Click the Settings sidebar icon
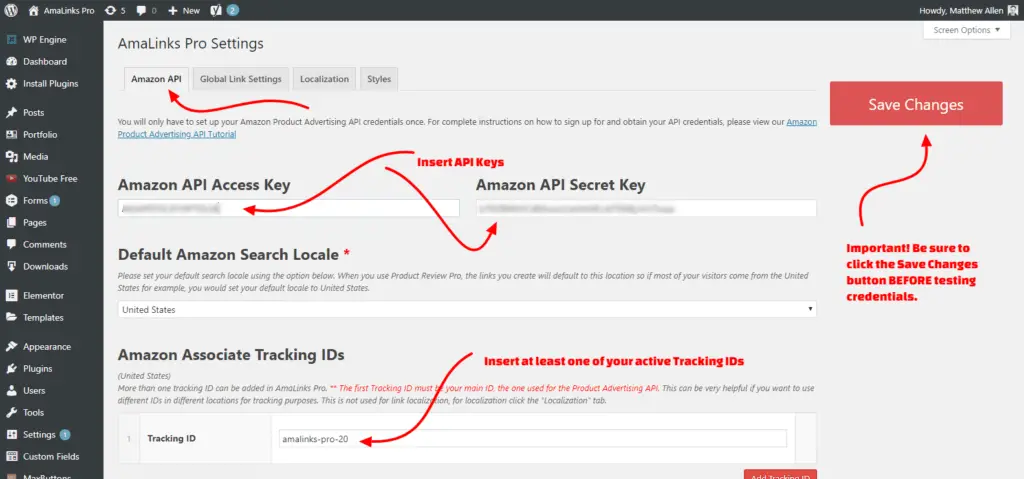This screenshot has height=479, width=1024. click(x=11, y=435)
